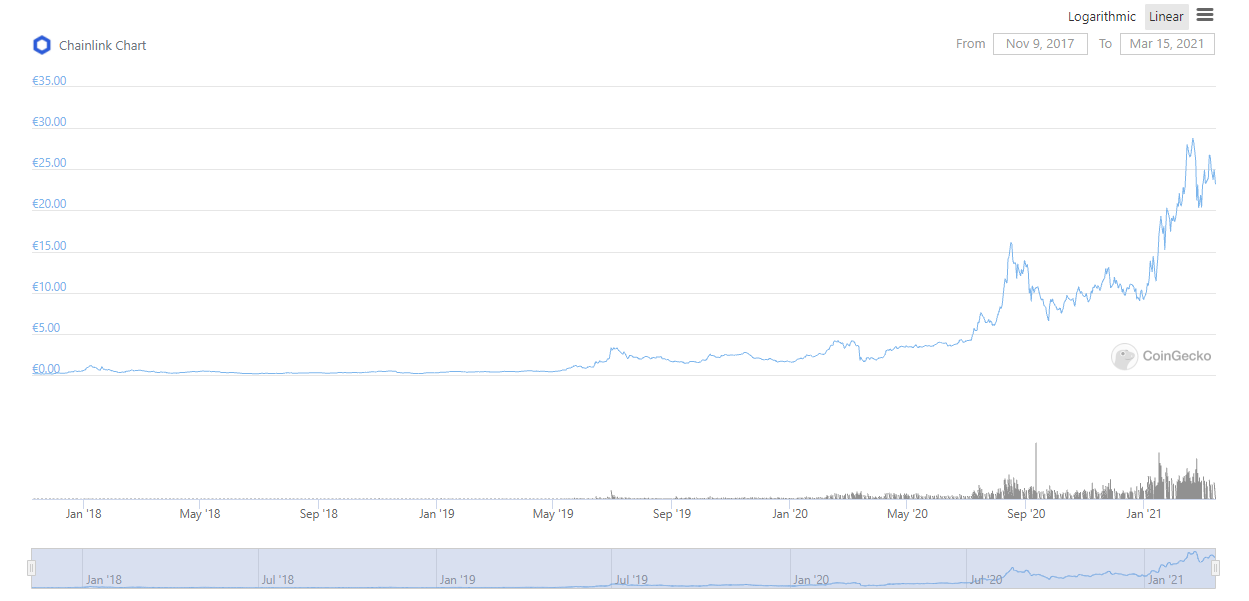Click Jul '19 in the navigator
The image size is (1249, 601).
(631, 579)
